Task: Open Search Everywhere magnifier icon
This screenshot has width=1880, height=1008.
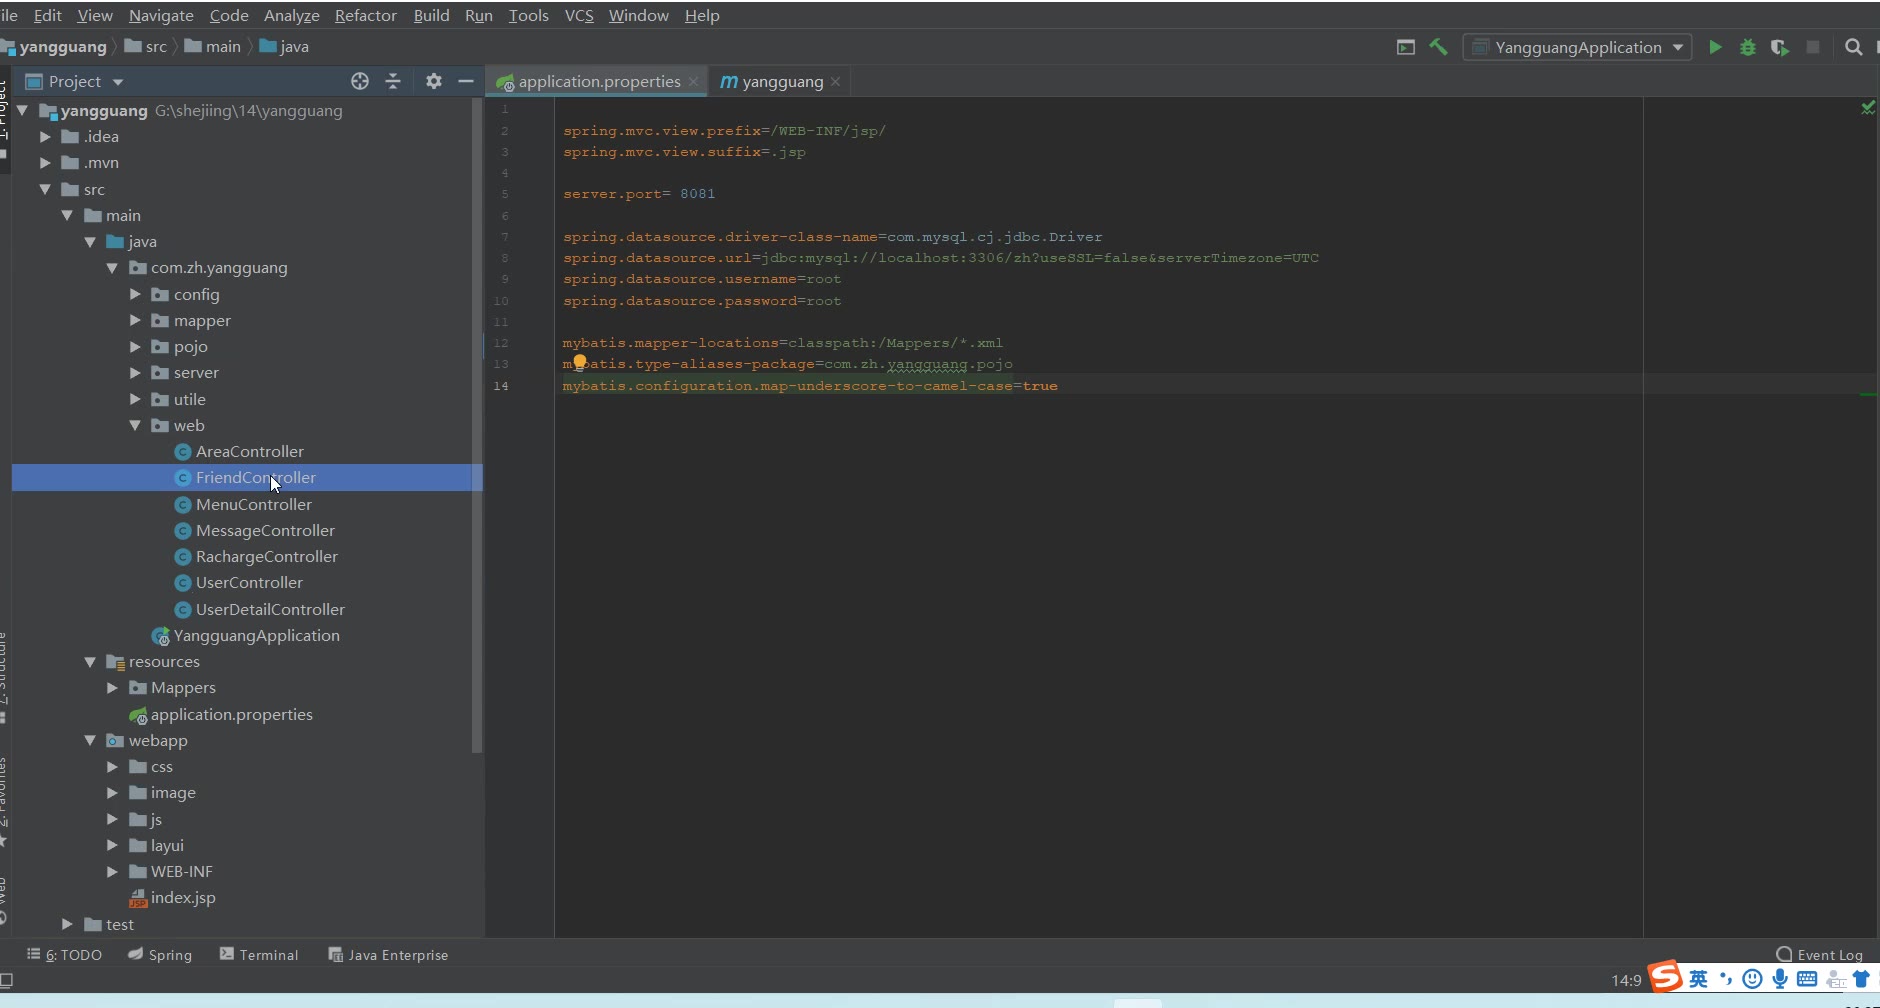Action: [1853, 47]
